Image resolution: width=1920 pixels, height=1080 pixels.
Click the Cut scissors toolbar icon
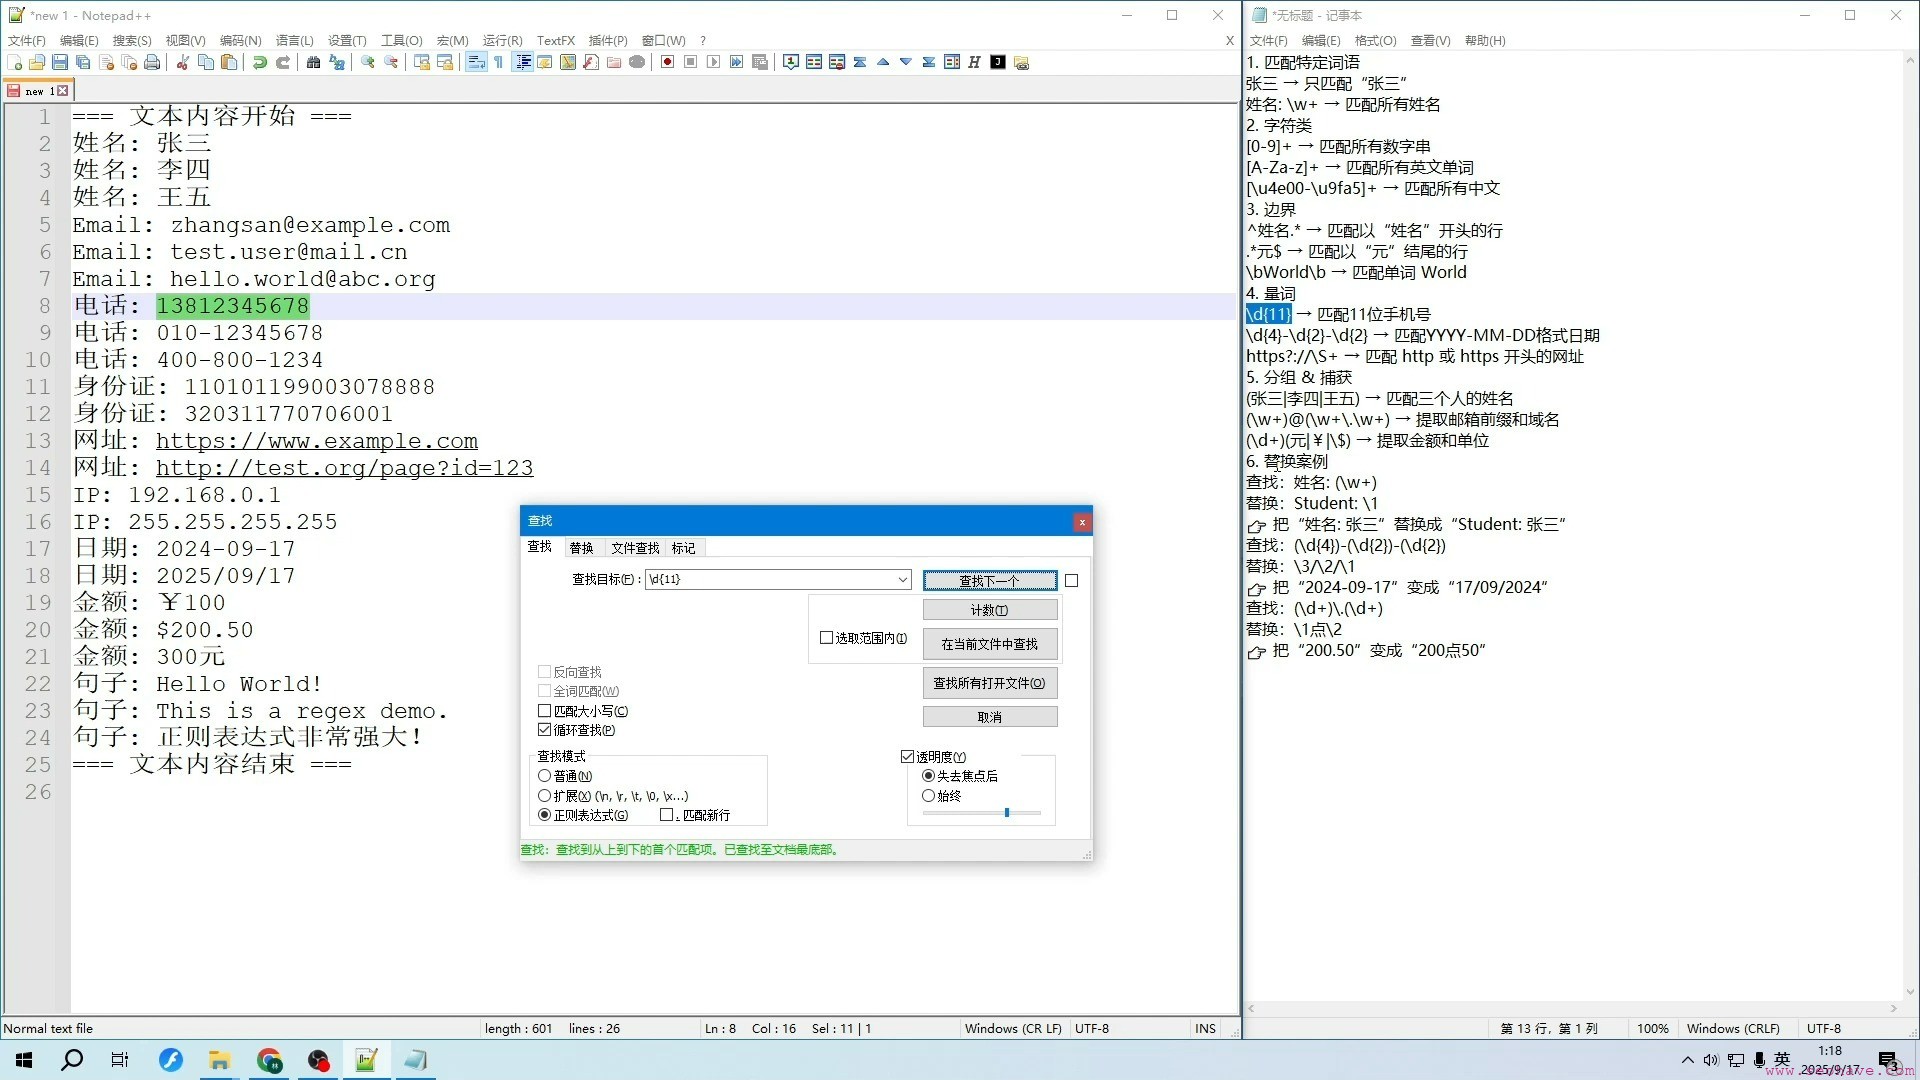click(x=182, y=62)
